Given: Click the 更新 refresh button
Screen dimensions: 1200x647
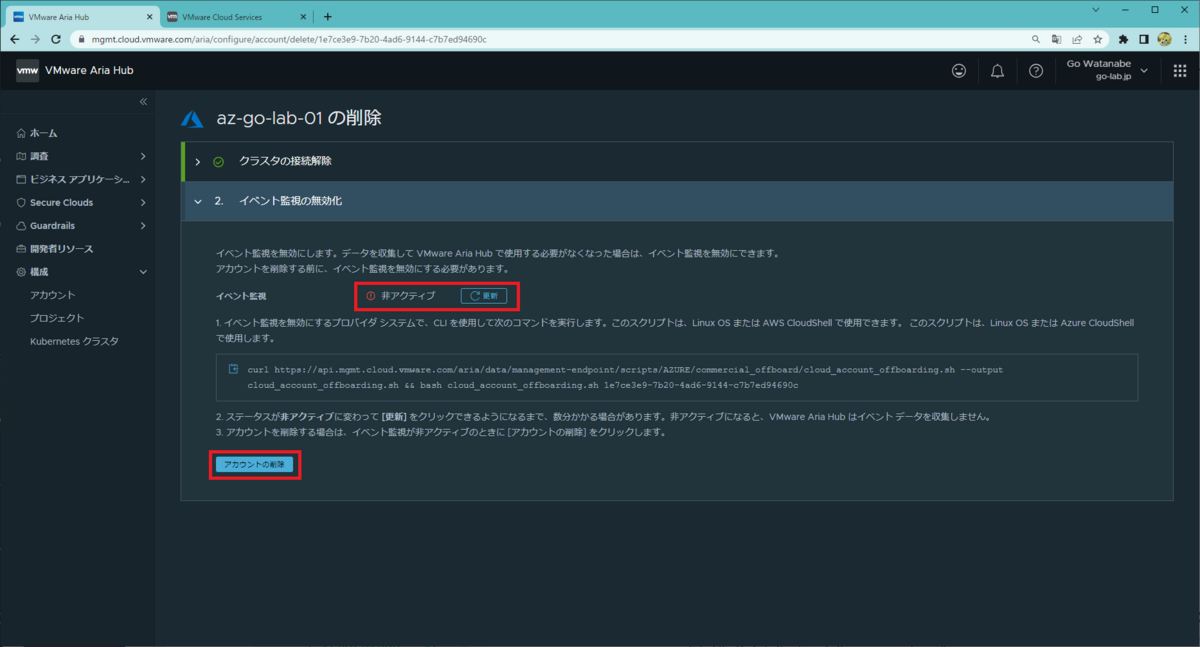Looking at the screenshot, I should tap(484, 296).
